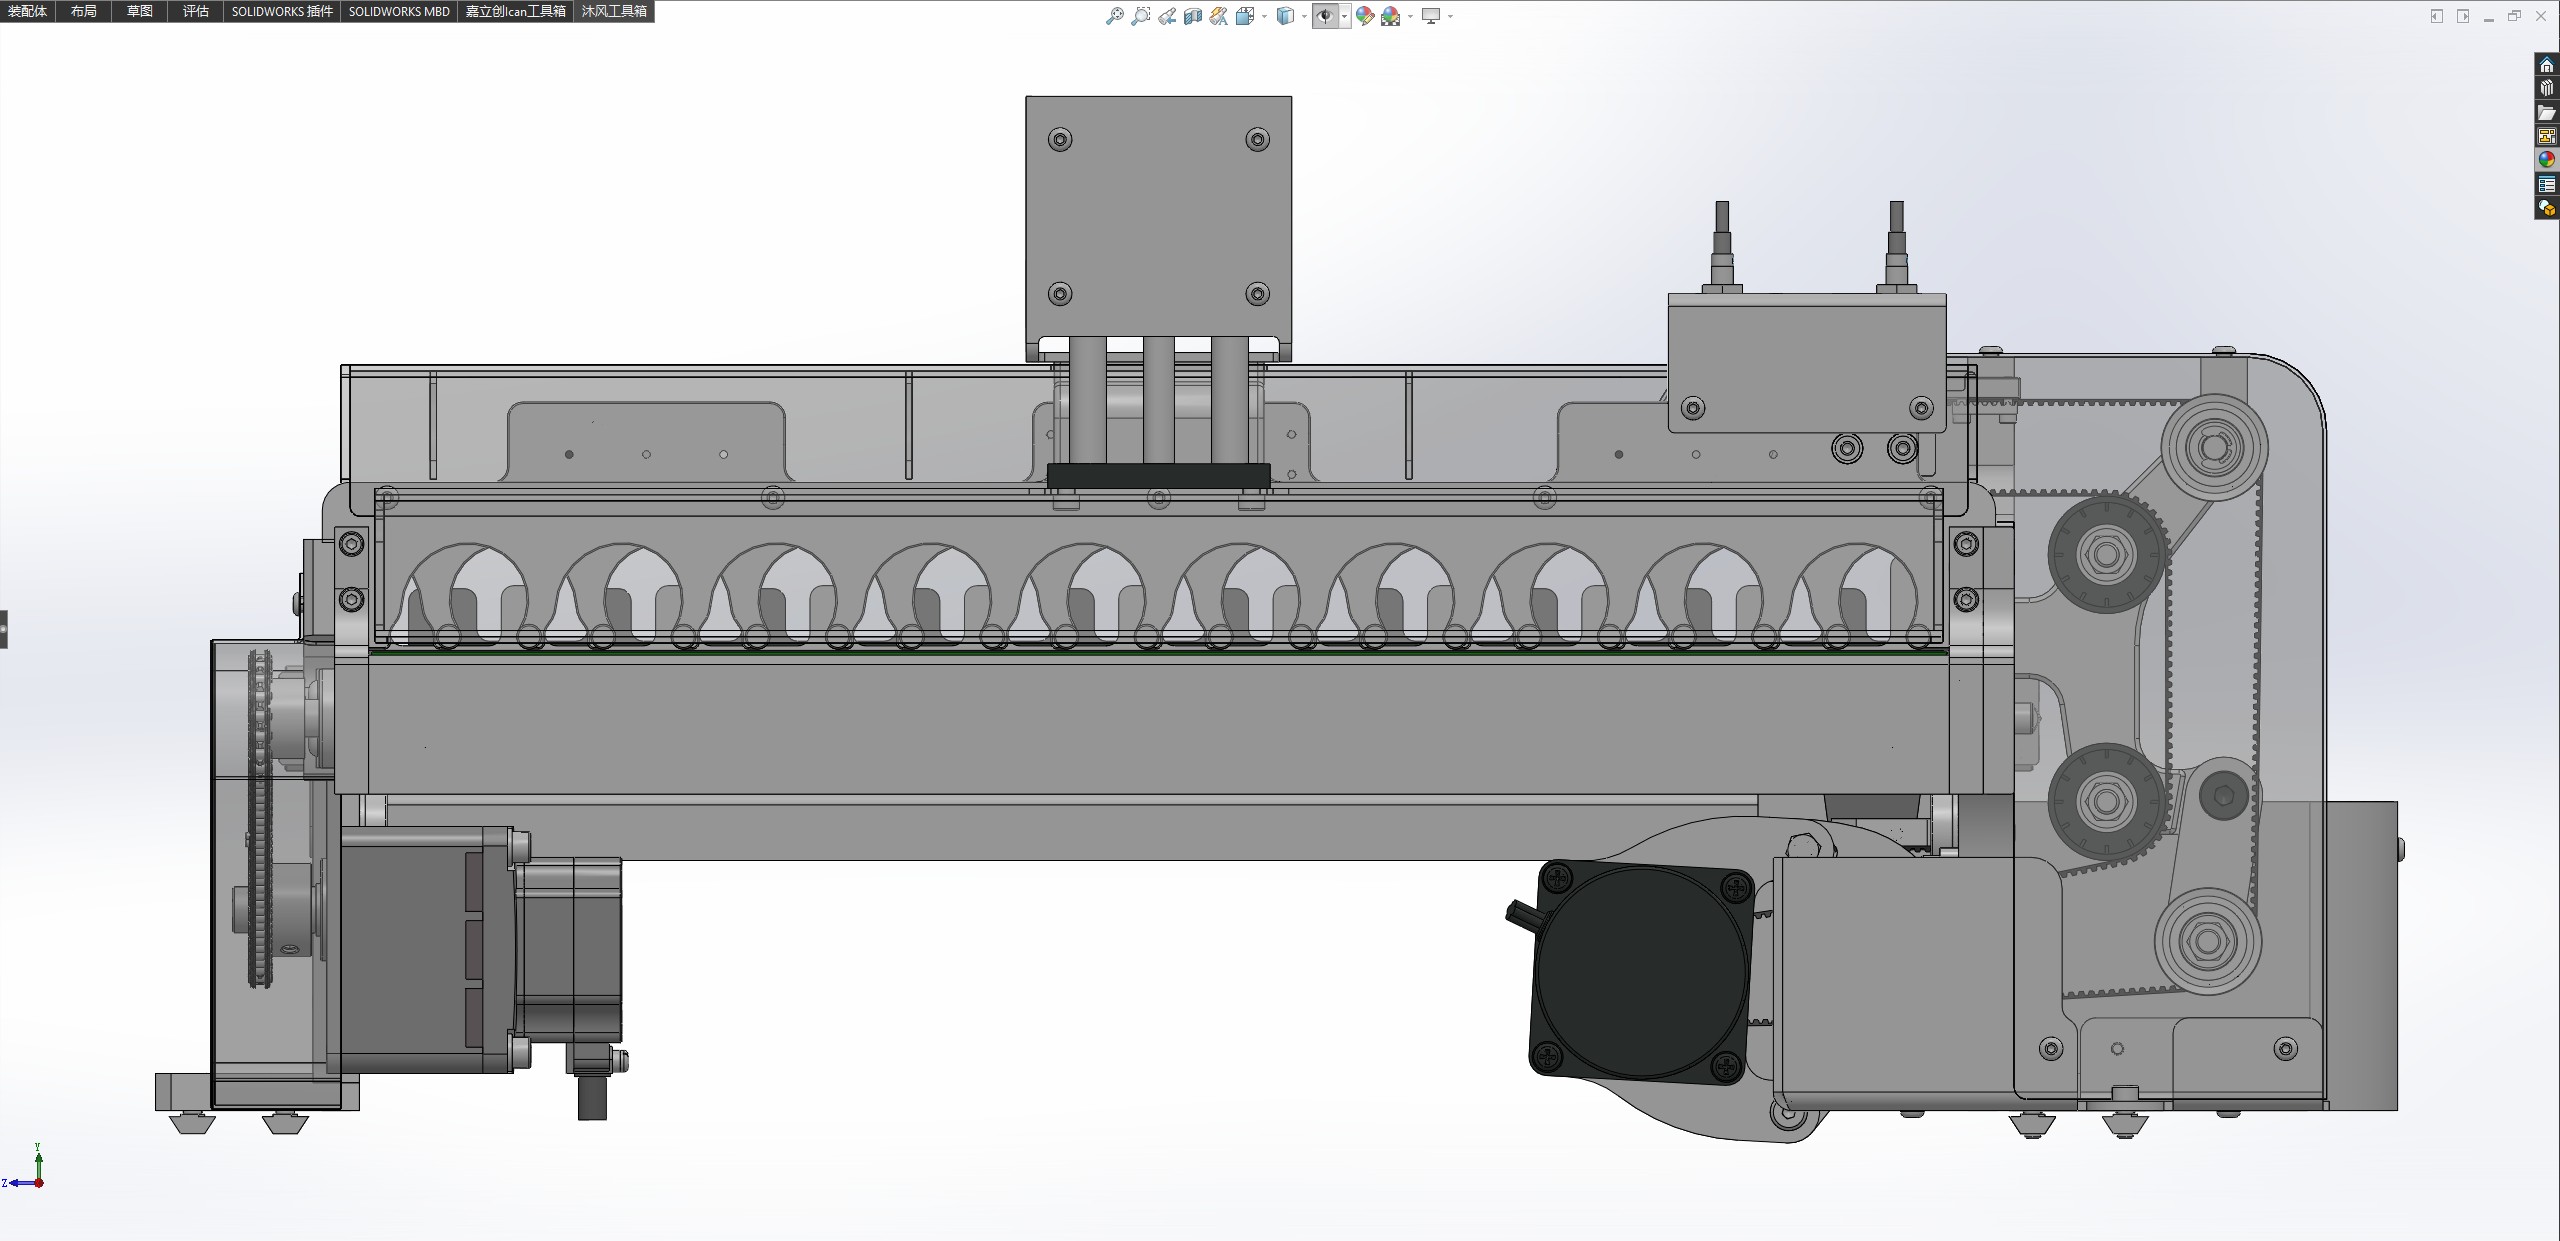This screenshot has height=1241, width=2560.
Task: Open the SOLIDWORKS Resources home tab
Action: click(x=2546, y=65)
